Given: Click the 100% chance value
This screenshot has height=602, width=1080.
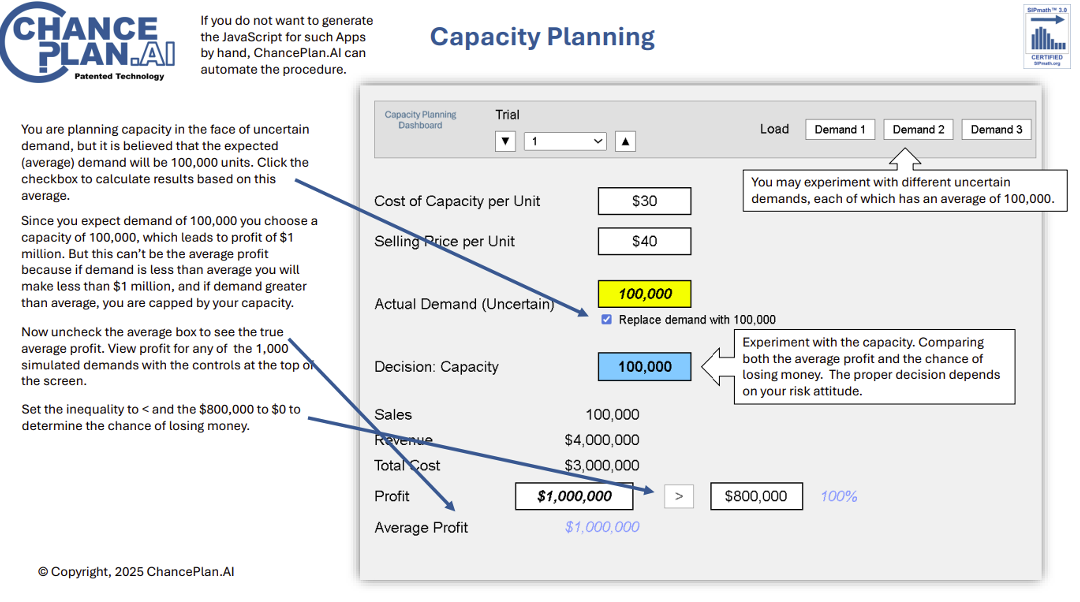Looking at the screenshot, I should 838,496.
